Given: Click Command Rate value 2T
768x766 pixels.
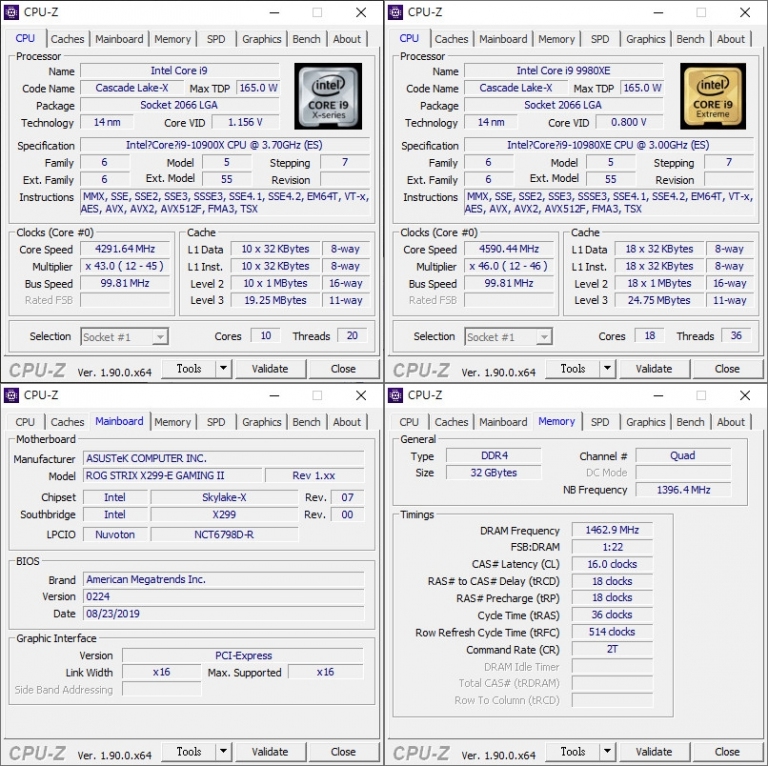Looking at the screenshot, I should pos(612,649).
